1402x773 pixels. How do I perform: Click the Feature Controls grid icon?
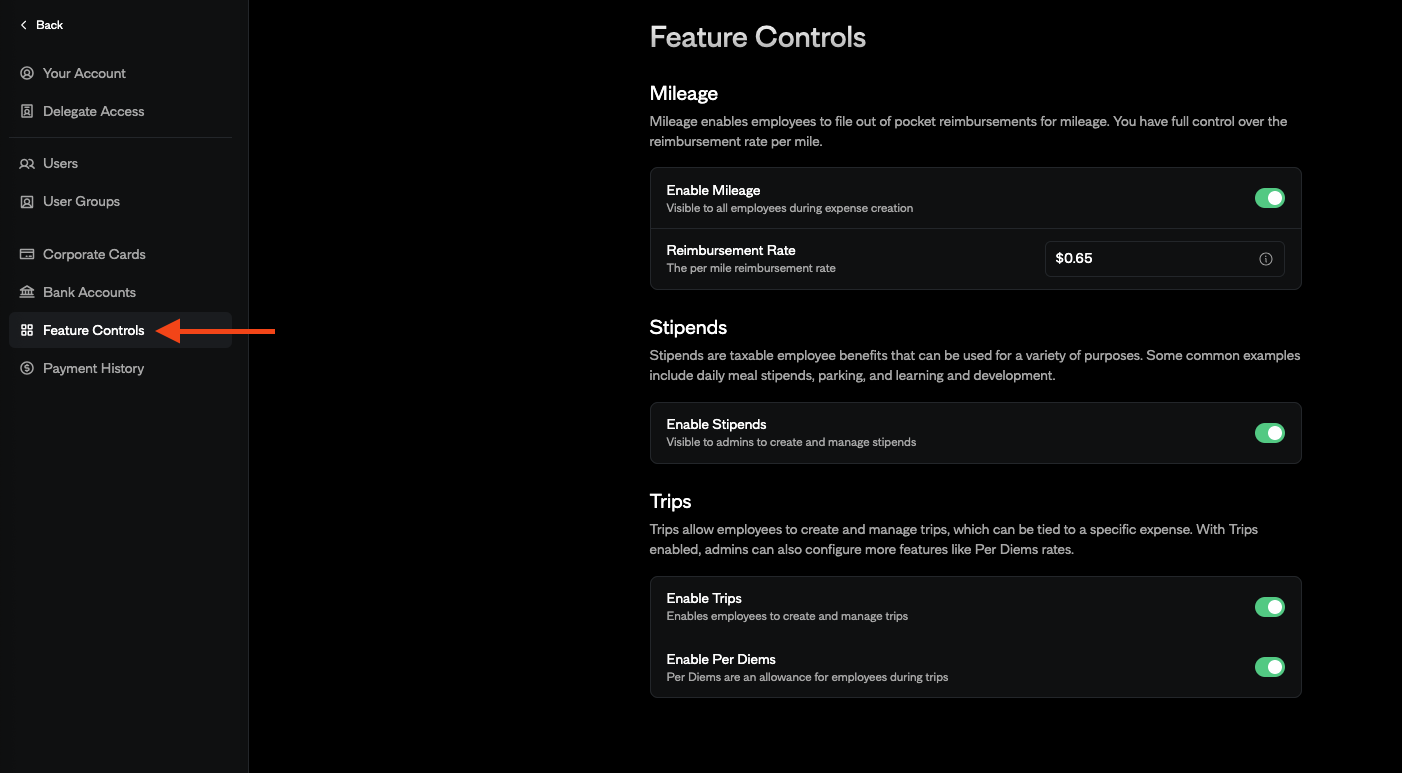[x=27, y=330]
